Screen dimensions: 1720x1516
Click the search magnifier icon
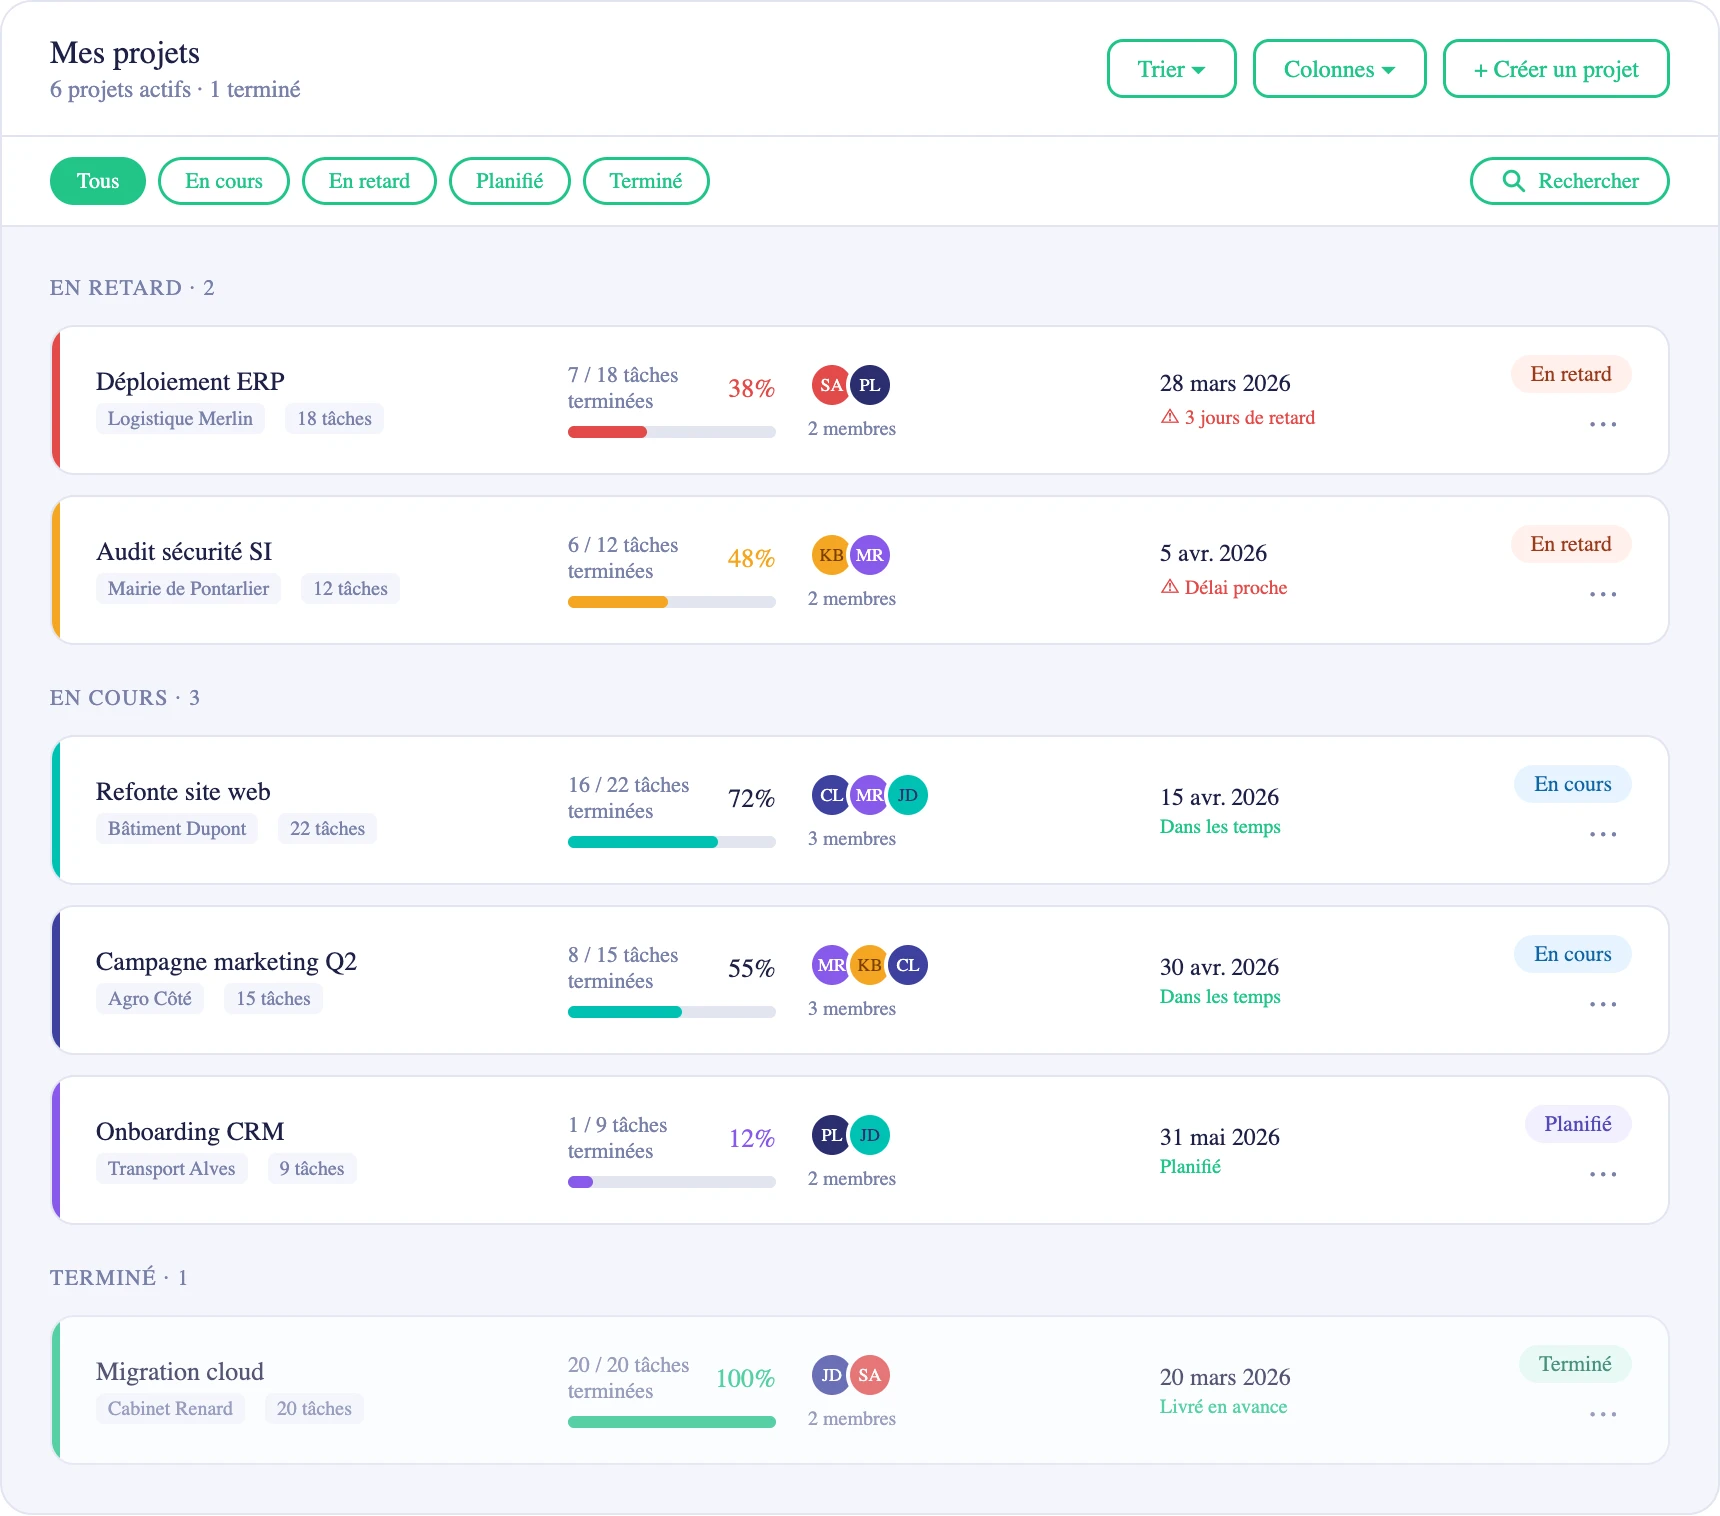pos(1513,181)
